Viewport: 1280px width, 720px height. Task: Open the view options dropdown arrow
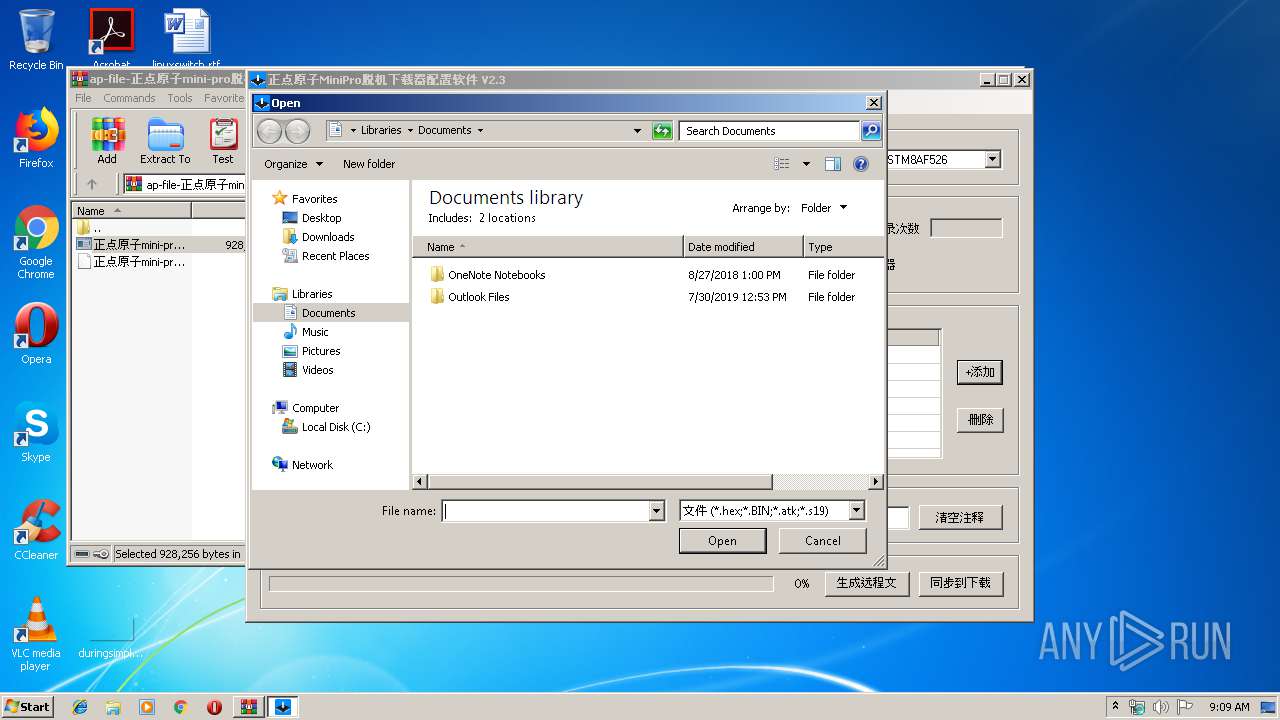click(806, 164)
